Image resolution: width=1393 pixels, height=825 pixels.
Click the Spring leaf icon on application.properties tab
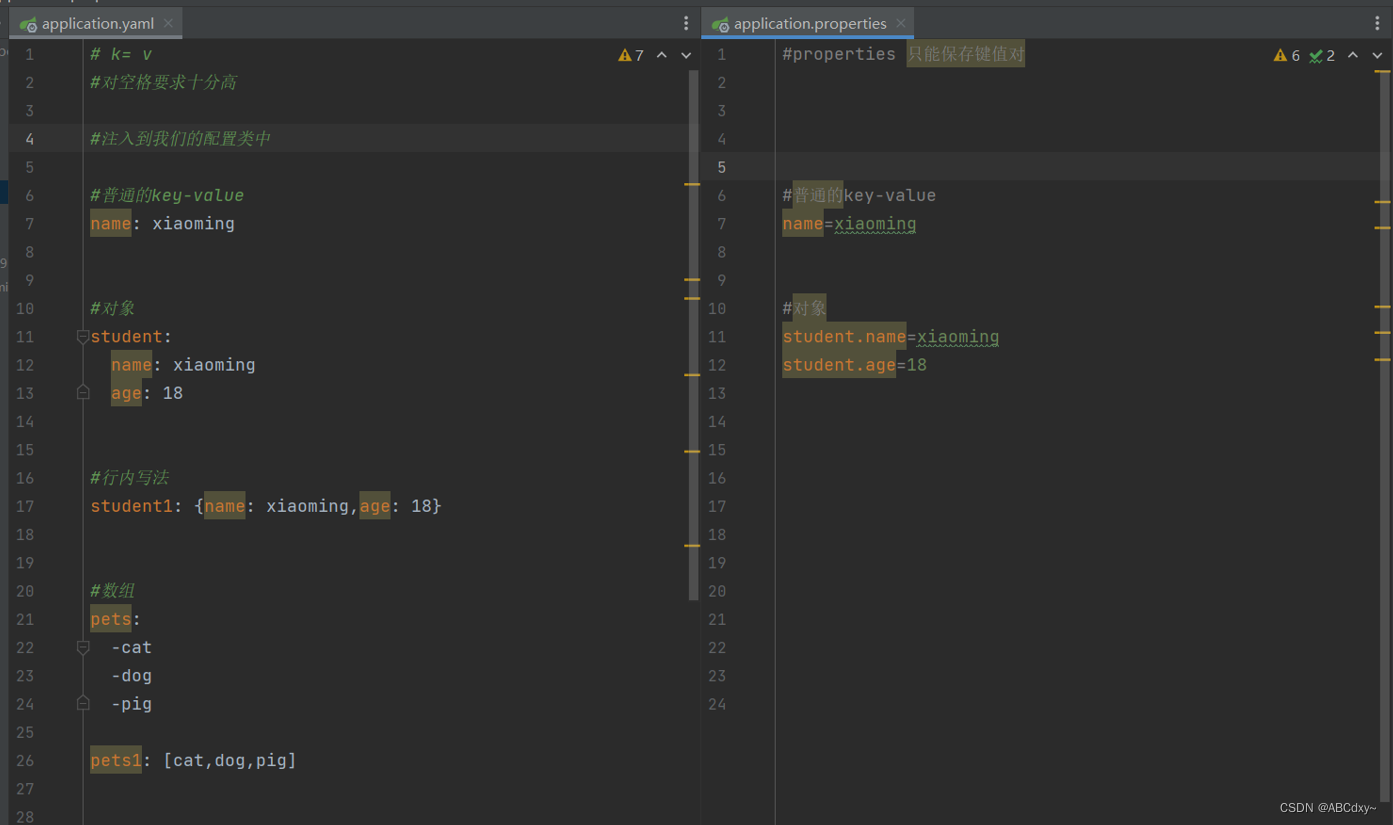coord(718,22)
